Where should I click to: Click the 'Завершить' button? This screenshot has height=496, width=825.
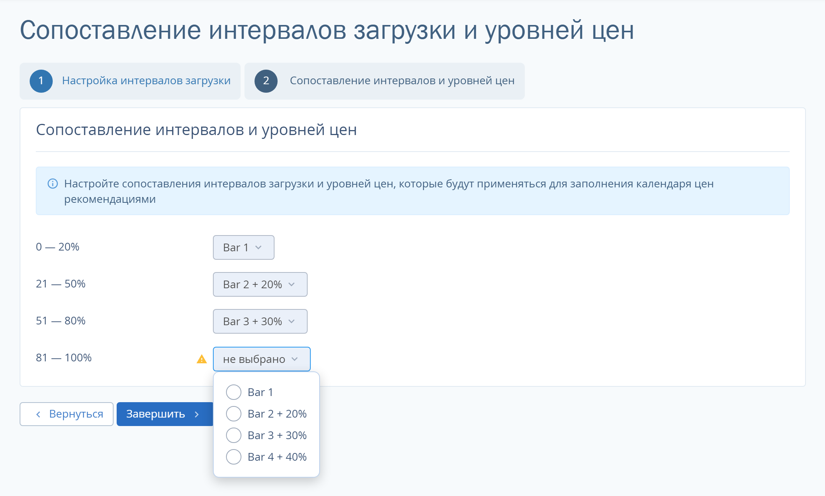click(165, 414)
